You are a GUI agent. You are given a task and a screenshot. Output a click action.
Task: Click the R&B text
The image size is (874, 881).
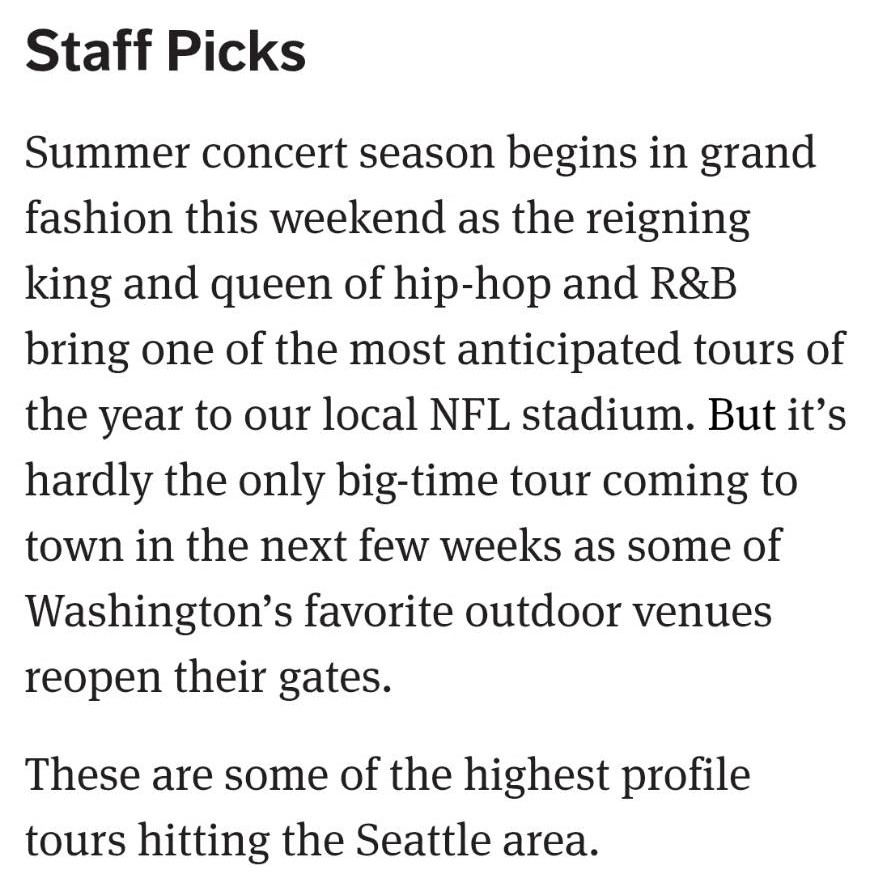[x=693, y=284]
